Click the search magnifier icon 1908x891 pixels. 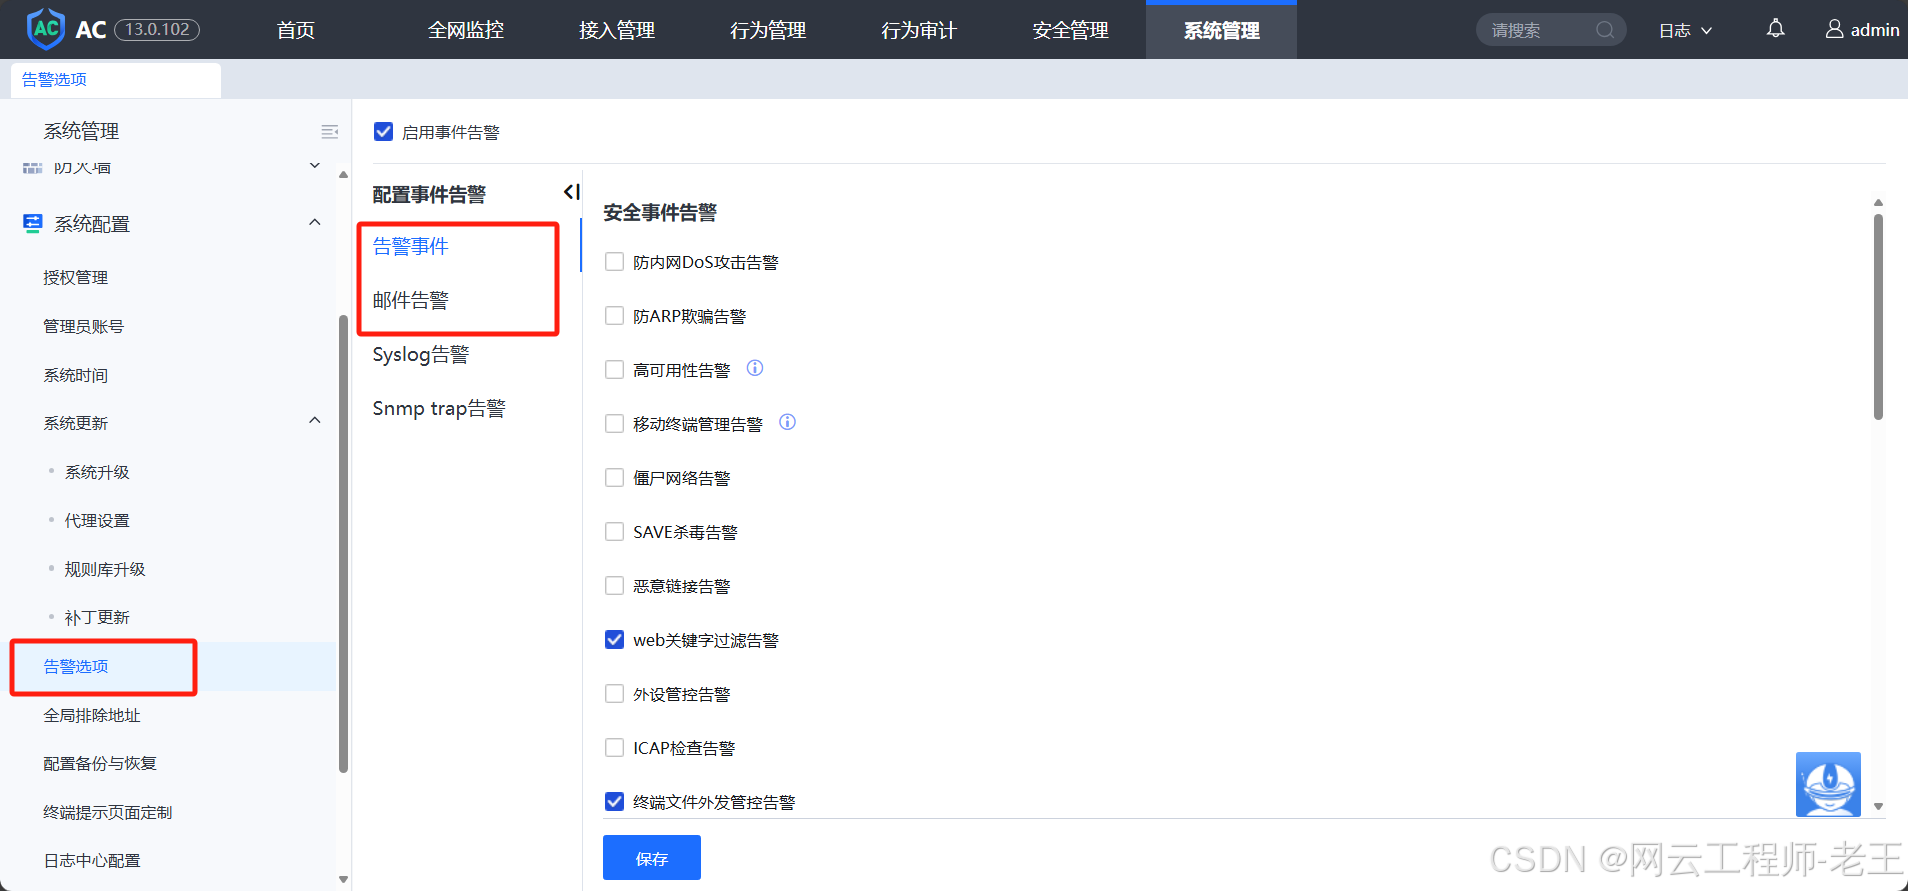click(1605, 30)
